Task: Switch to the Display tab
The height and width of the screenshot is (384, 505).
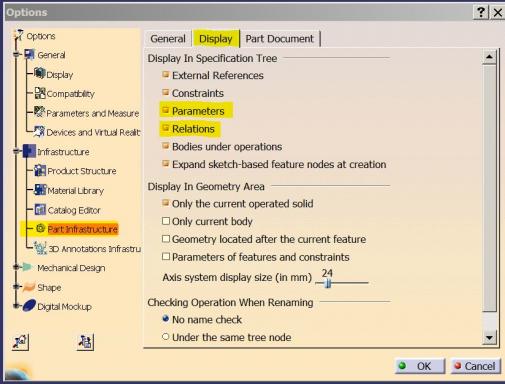Action: click(216, 39)
